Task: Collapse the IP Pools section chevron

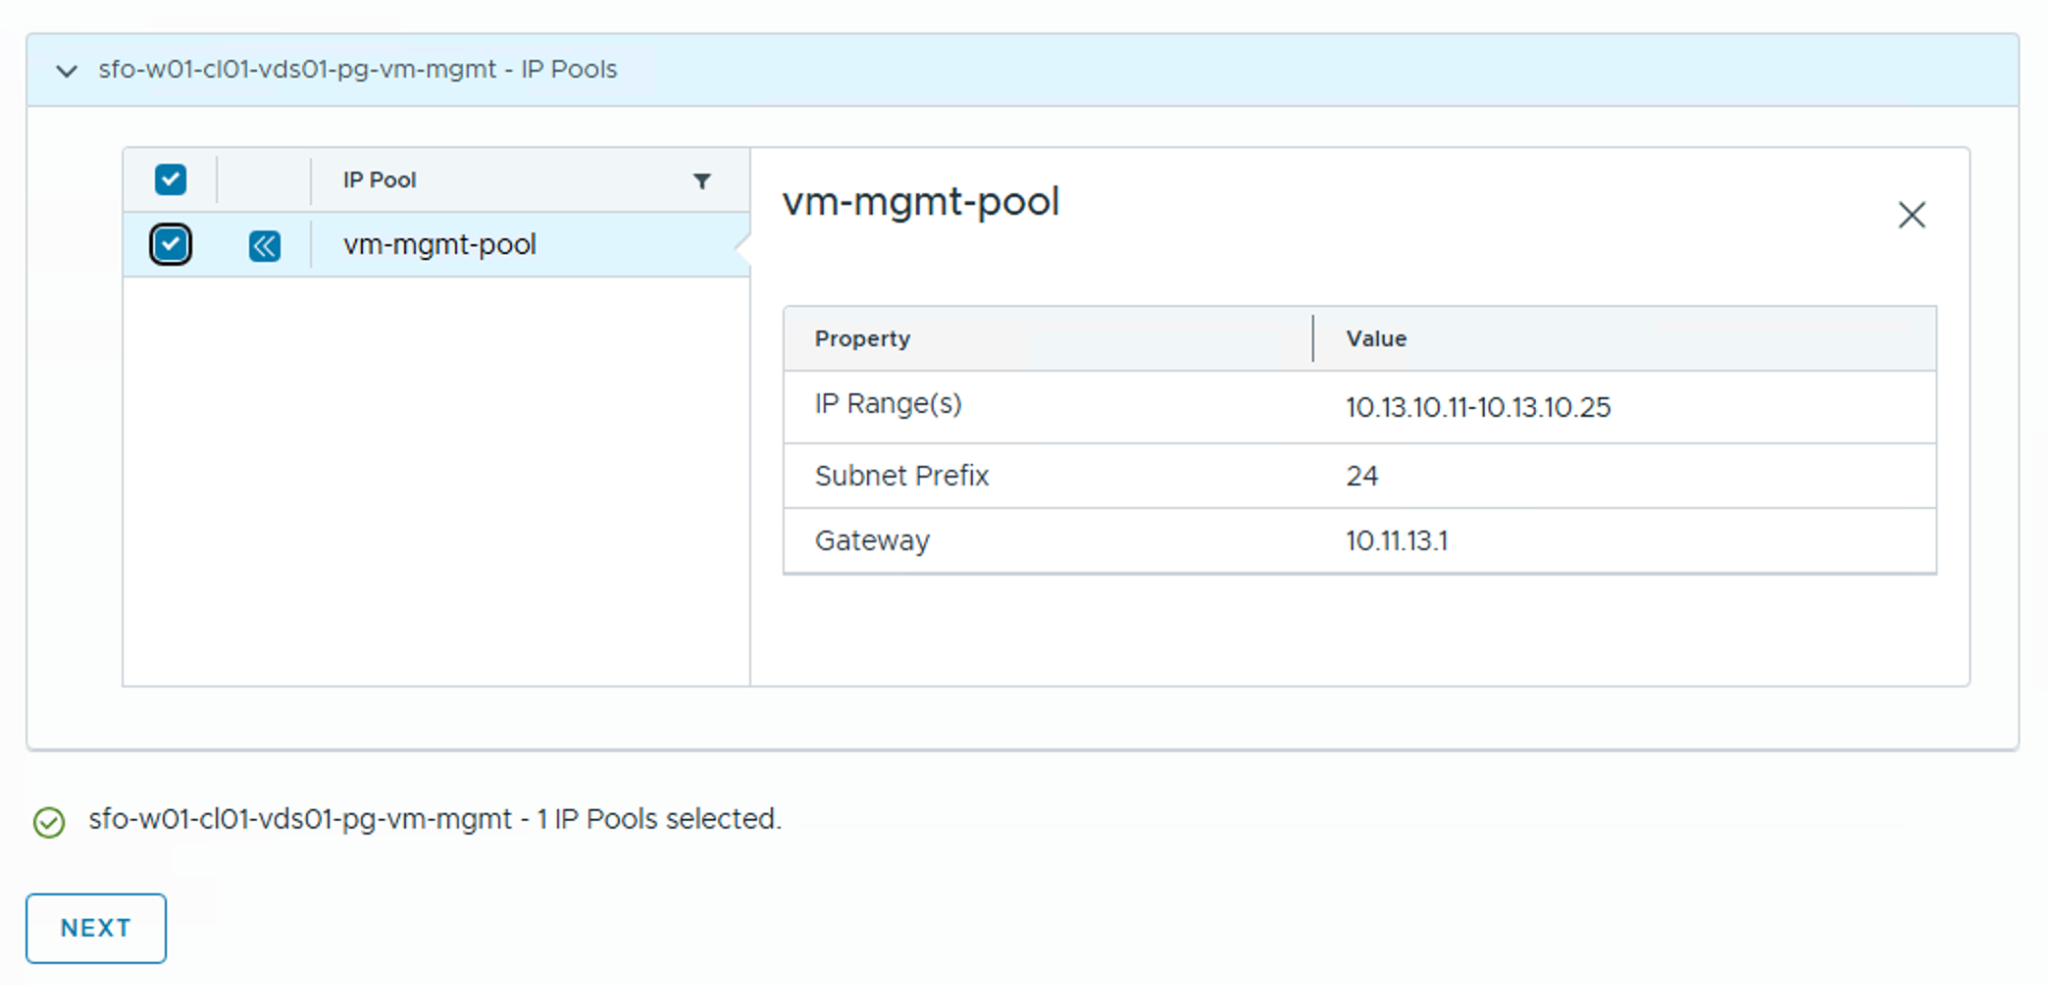Action: pos(67,71)
